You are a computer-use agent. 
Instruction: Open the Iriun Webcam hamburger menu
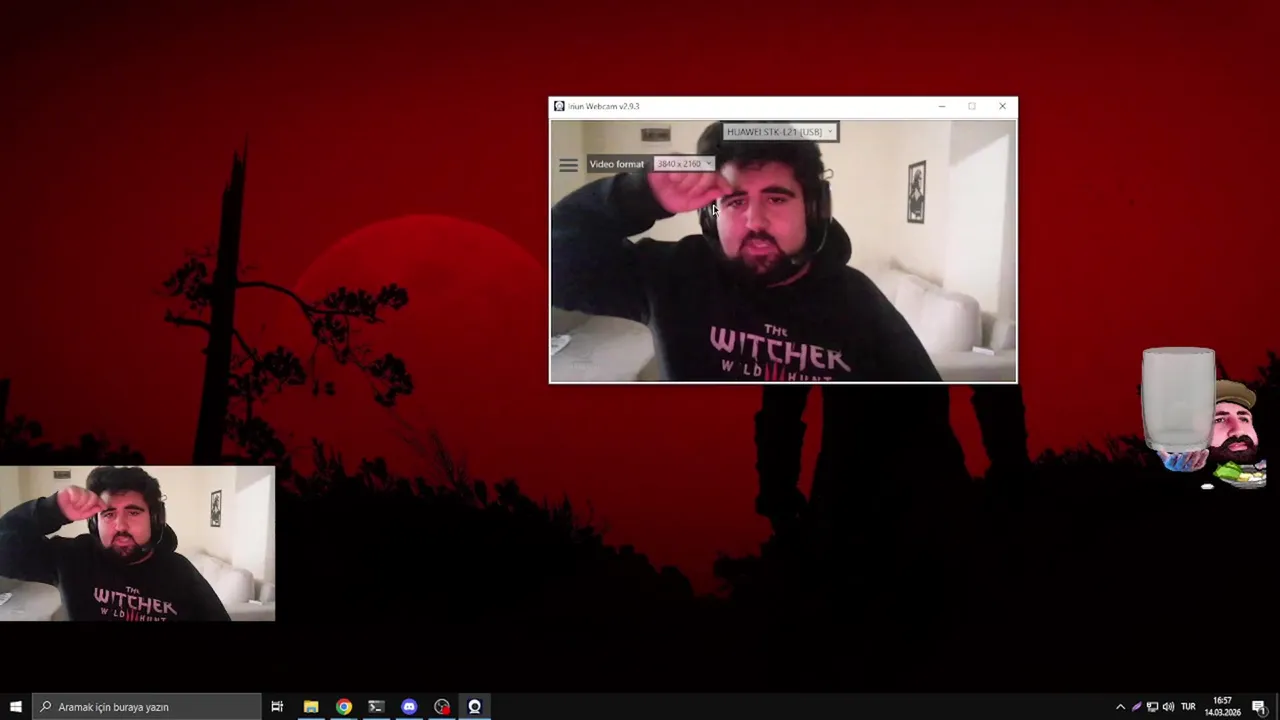[568, 165]
